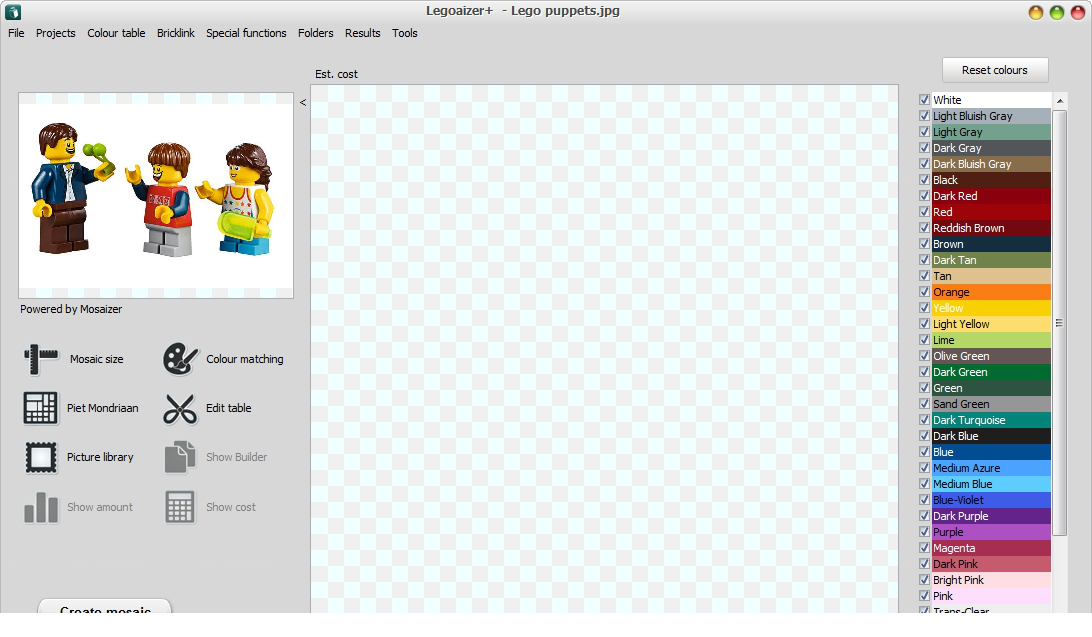Collapse the left panel with the < arrow
Screen dimensions: 1092x637
click(x=303, y=102)
